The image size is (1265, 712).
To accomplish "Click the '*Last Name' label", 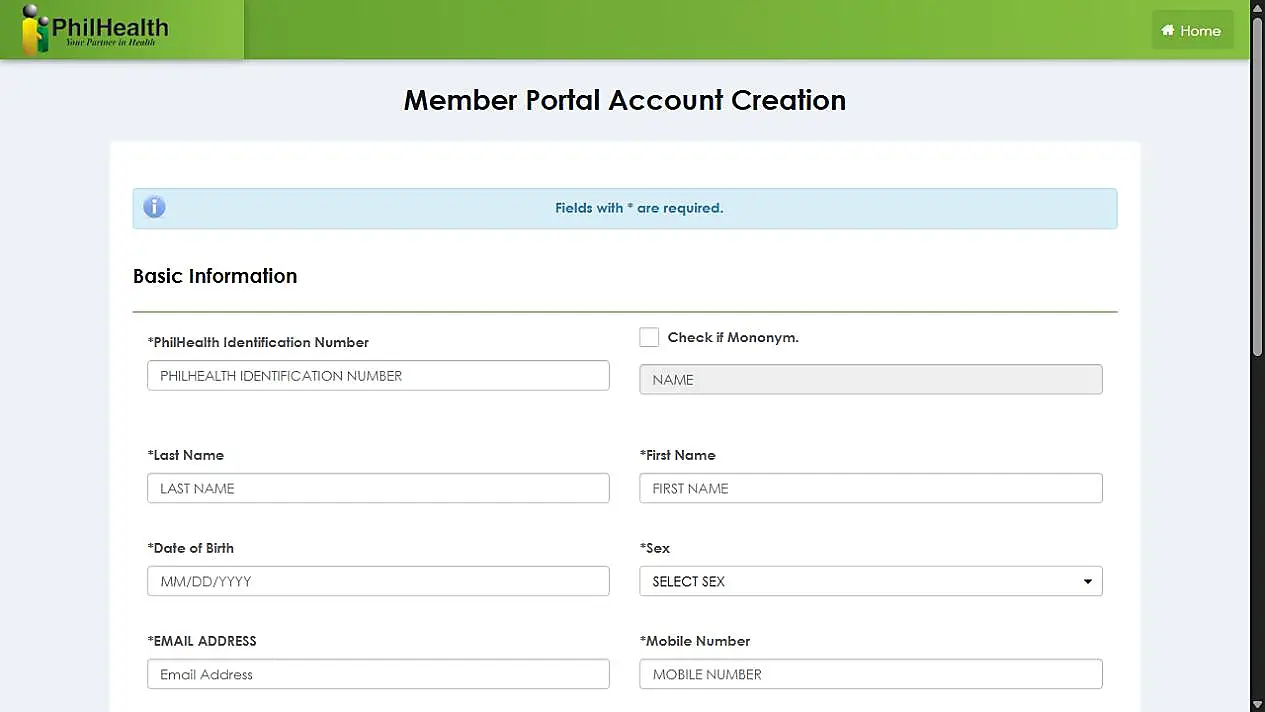I will click(185, 455).
